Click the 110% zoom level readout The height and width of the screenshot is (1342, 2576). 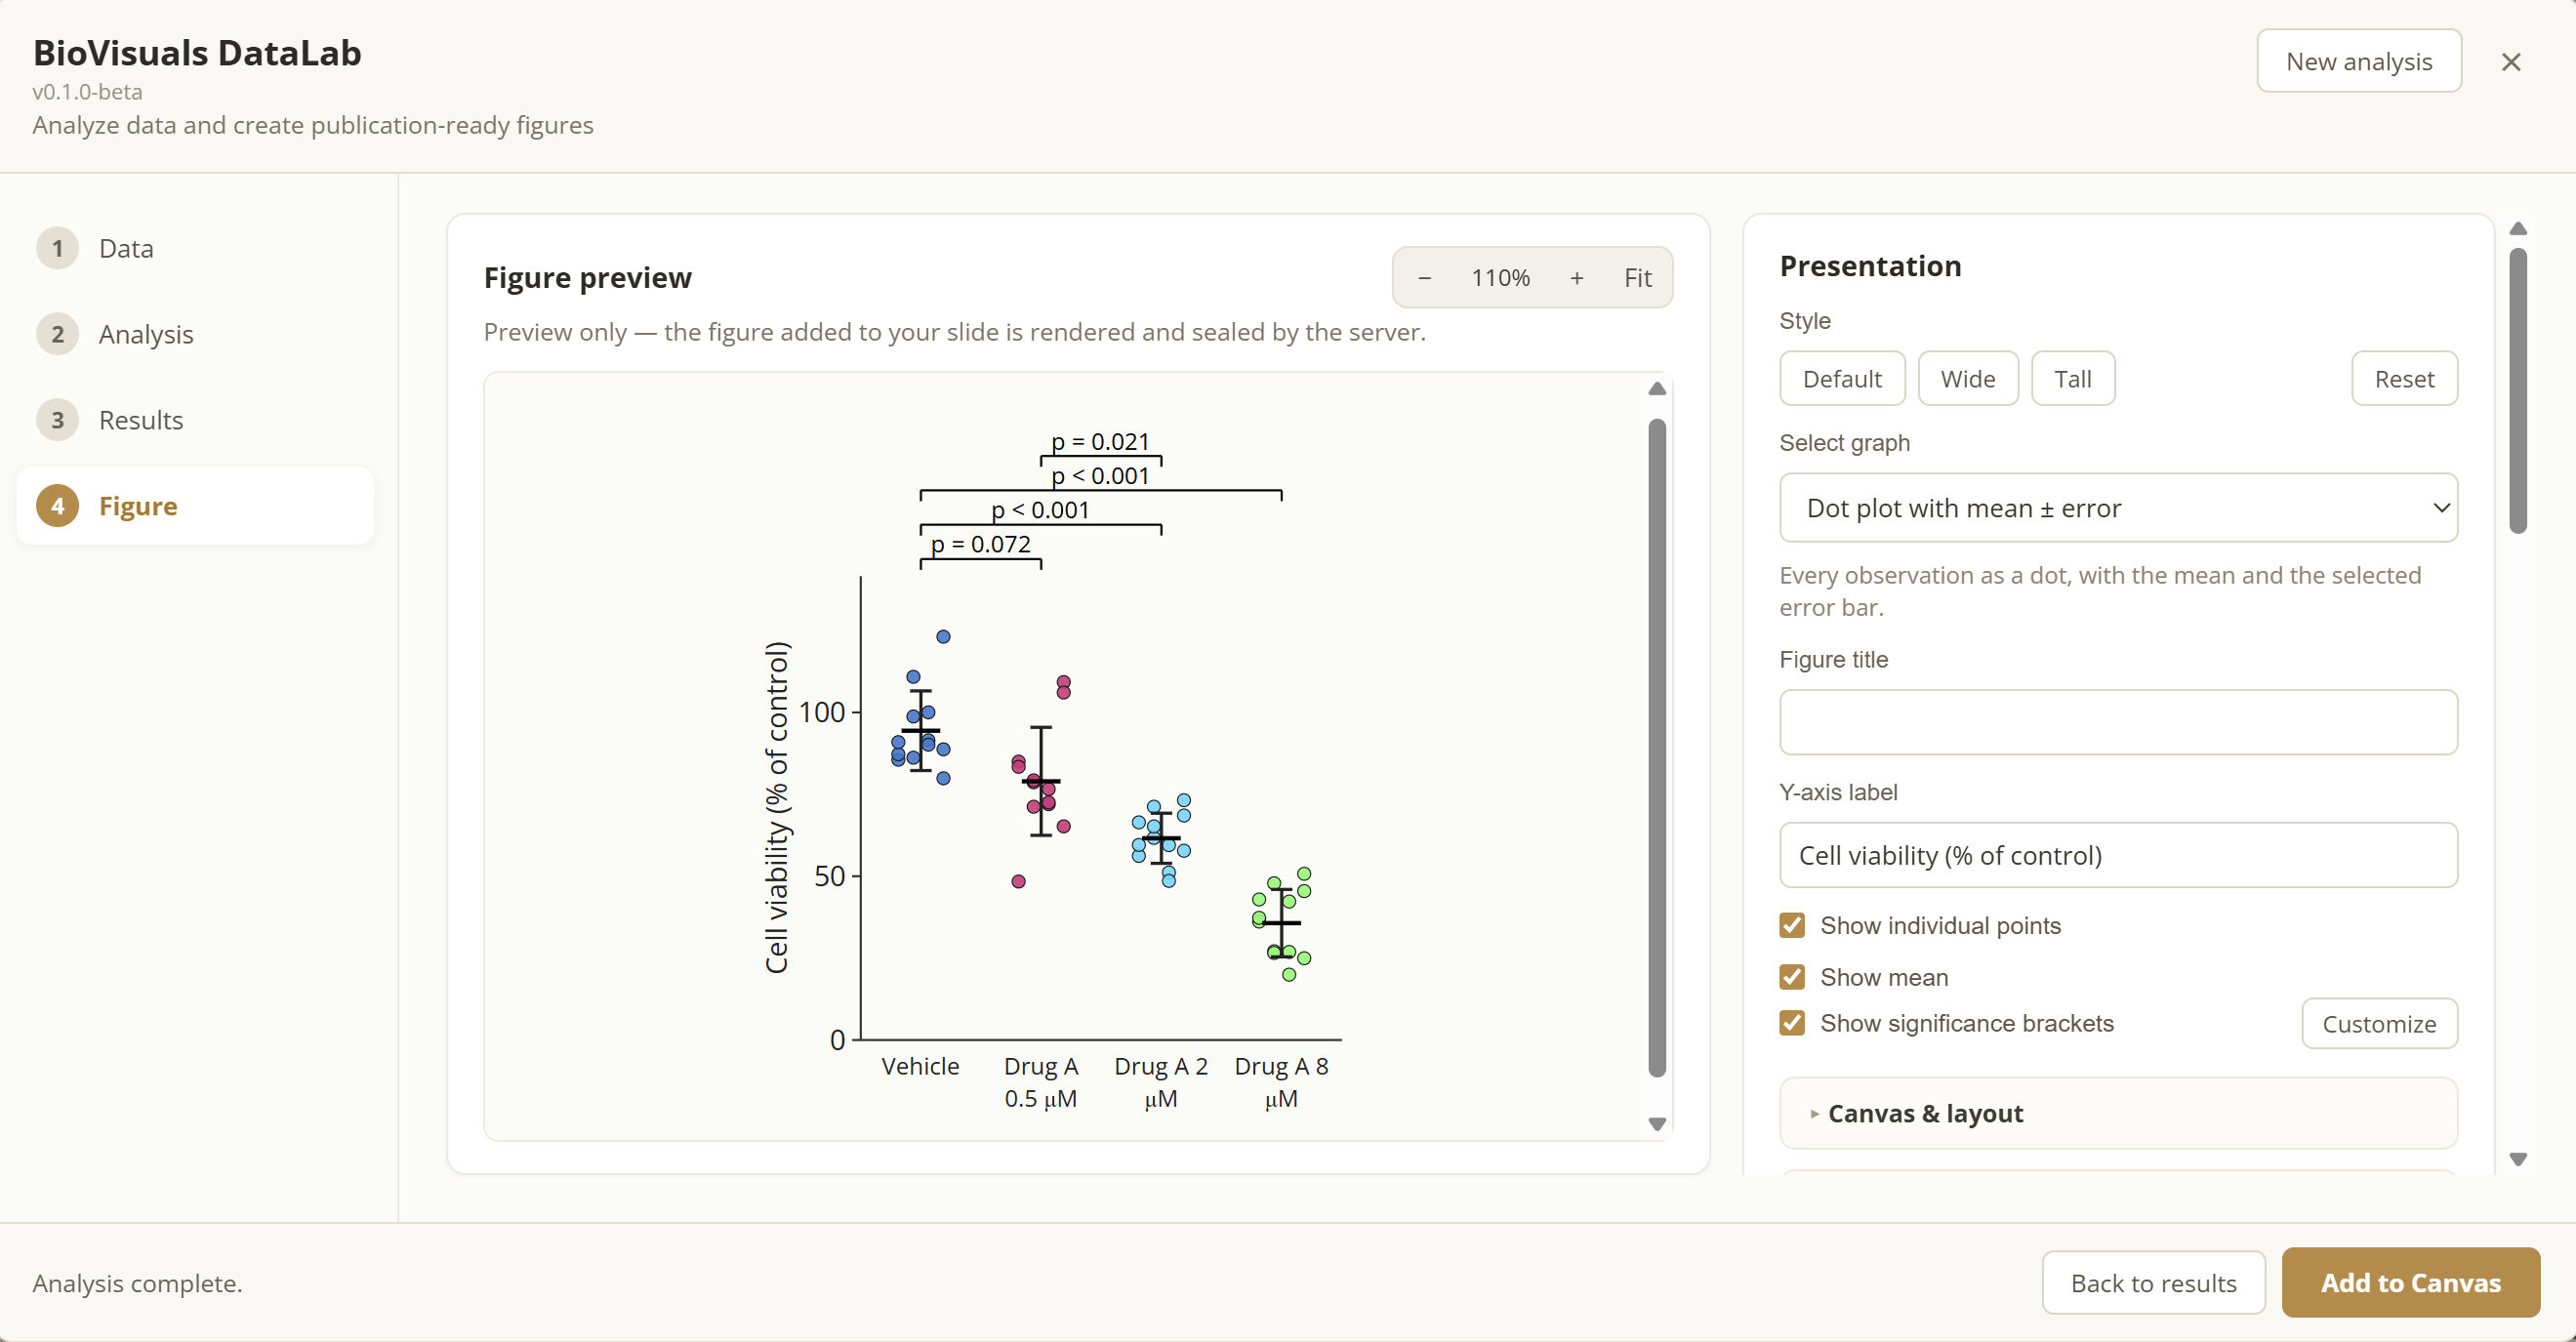[1500, 278]
